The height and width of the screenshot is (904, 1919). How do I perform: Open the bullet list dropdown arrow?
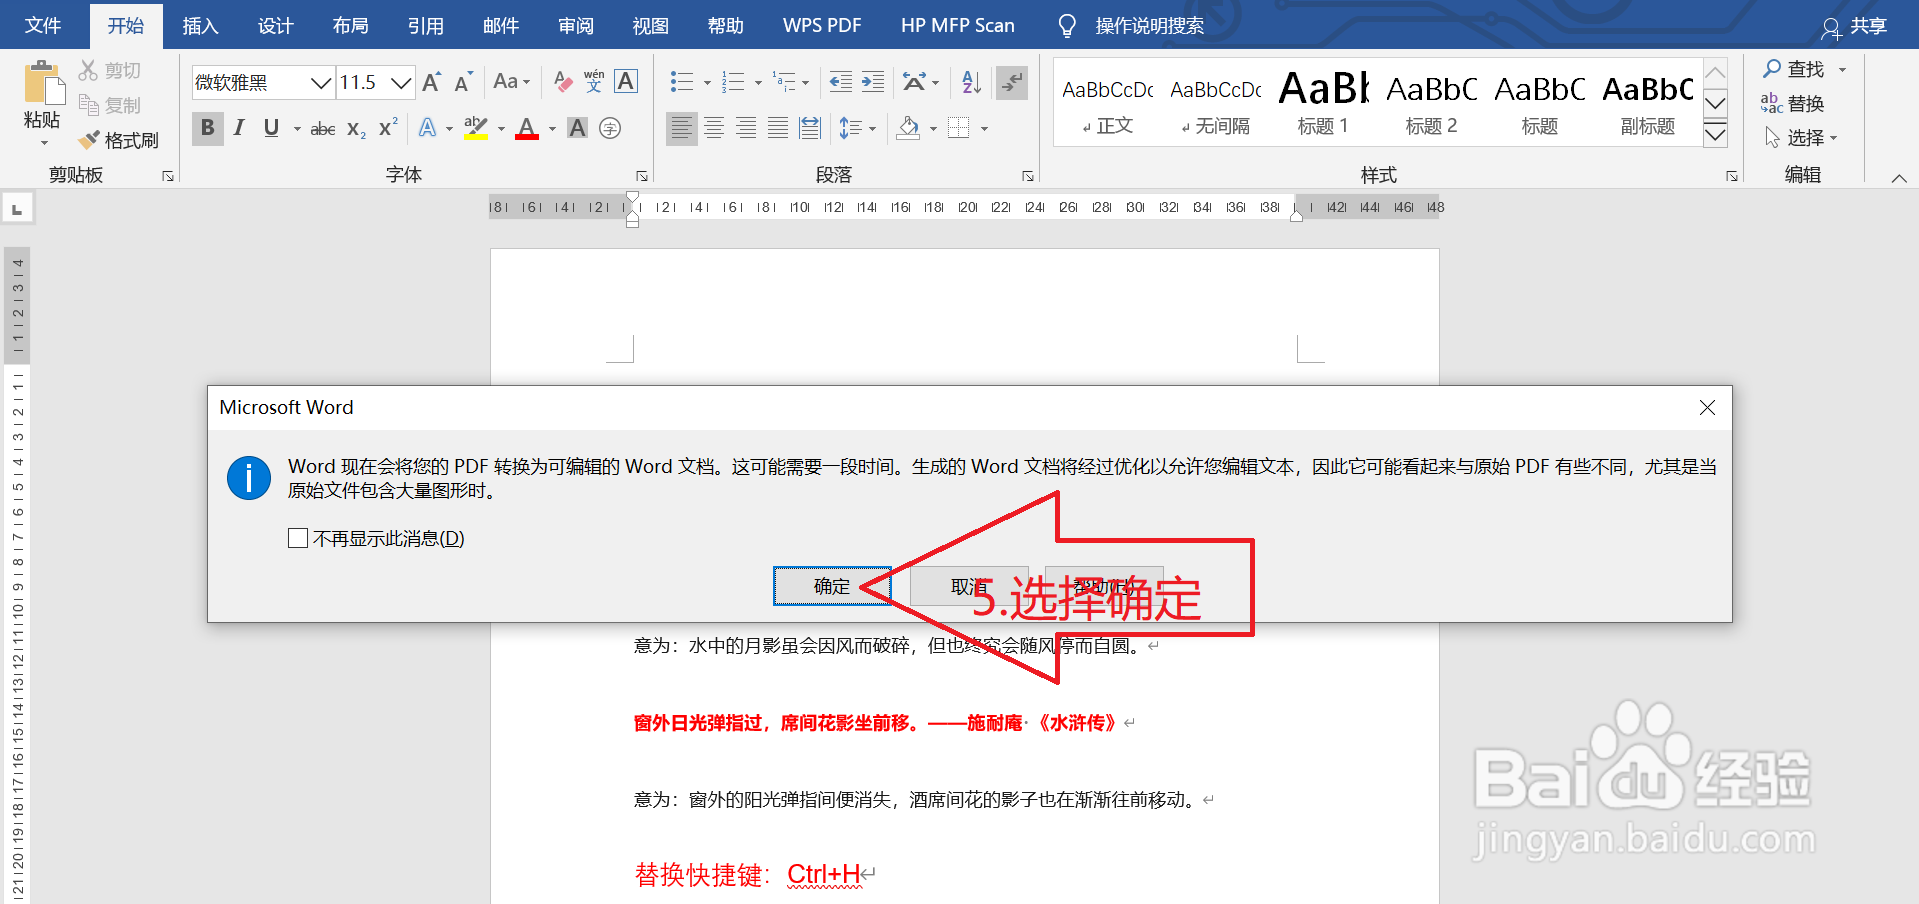click(x=707, y=83)
